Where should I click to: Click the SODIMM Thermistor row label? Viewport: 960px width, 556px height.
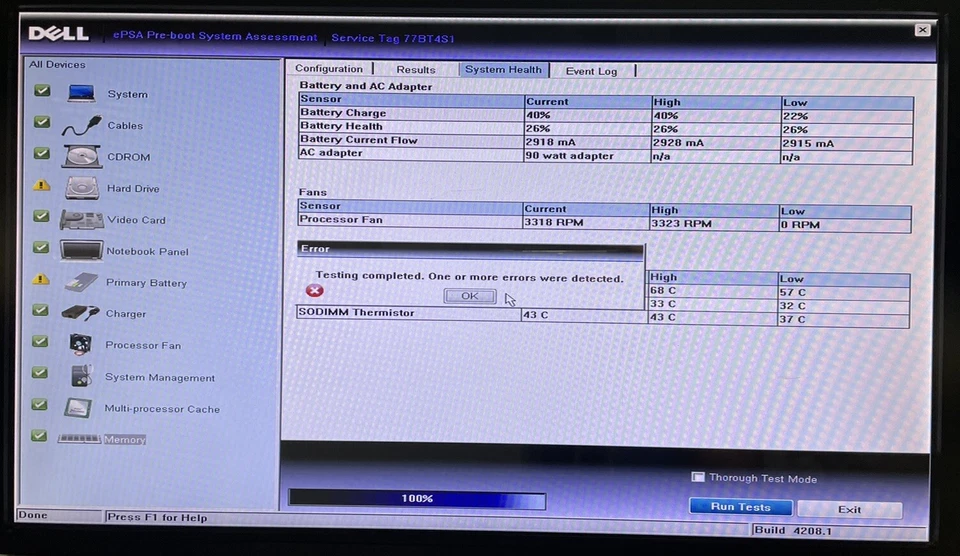point(356,312)
